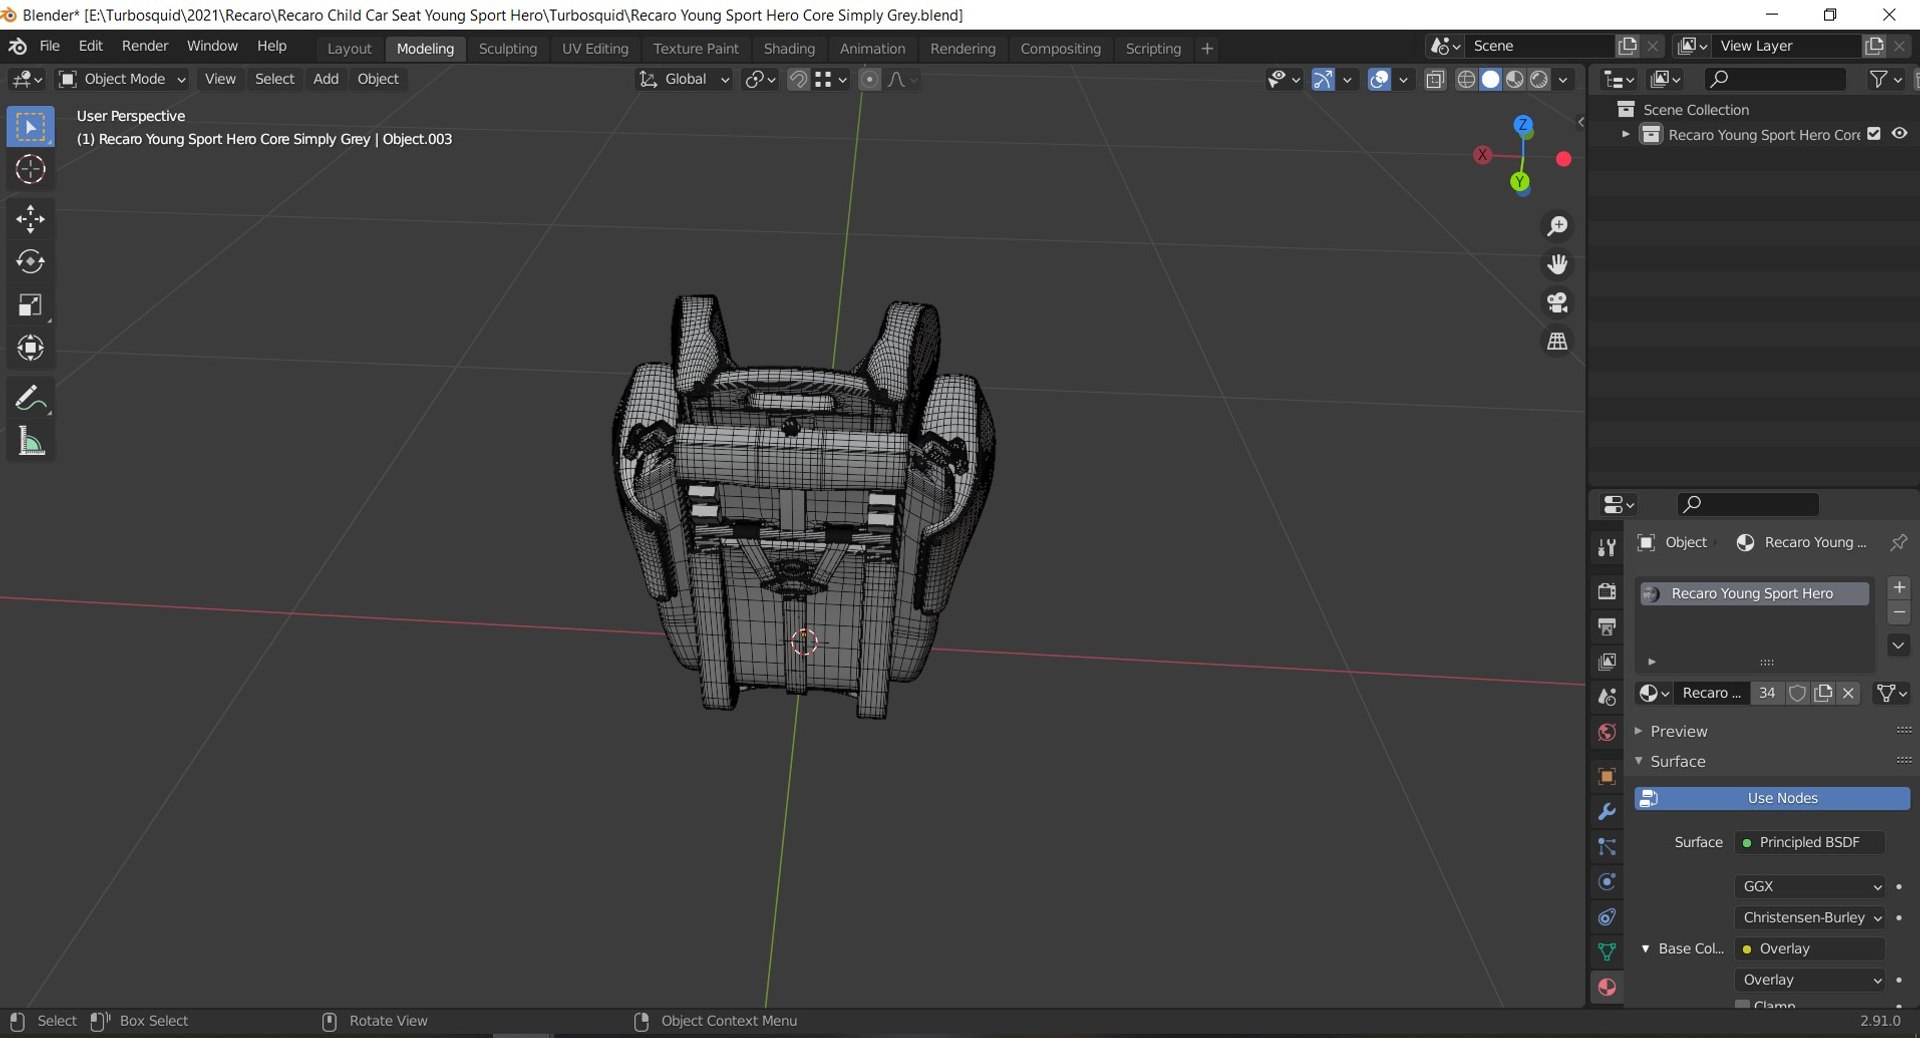The height and width of the screenshot is (1038, 1920).
Task: Choose the Scale tool
Action: (x=30, y=306)
